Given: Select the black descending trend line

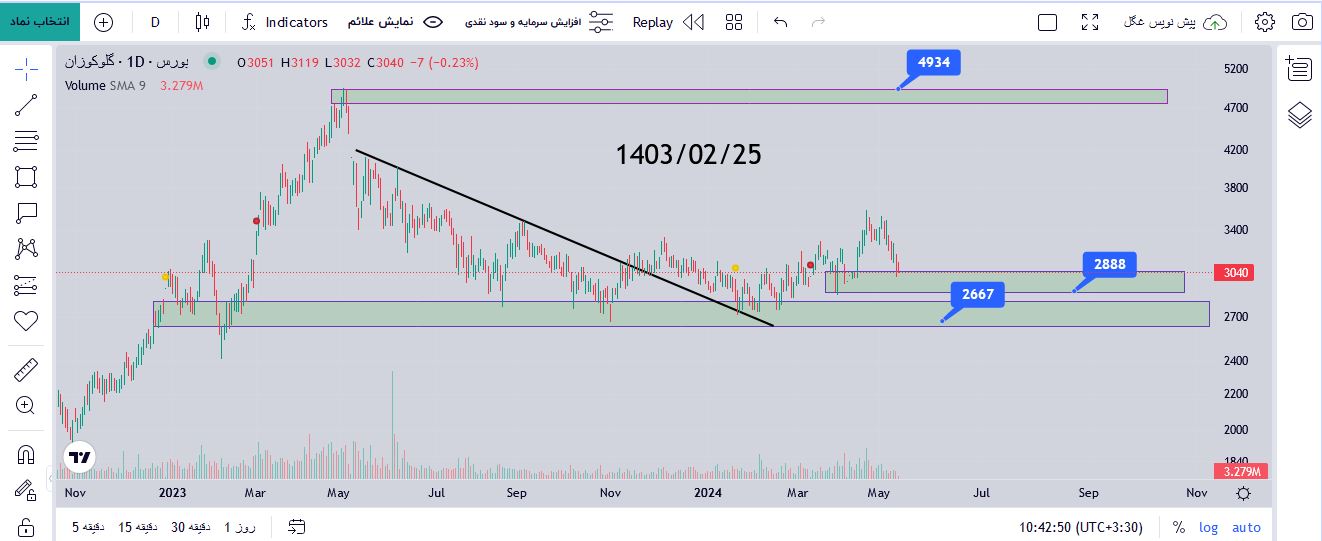Looking at the screenshot, I should pyautogui.click(x=563, y=237).
